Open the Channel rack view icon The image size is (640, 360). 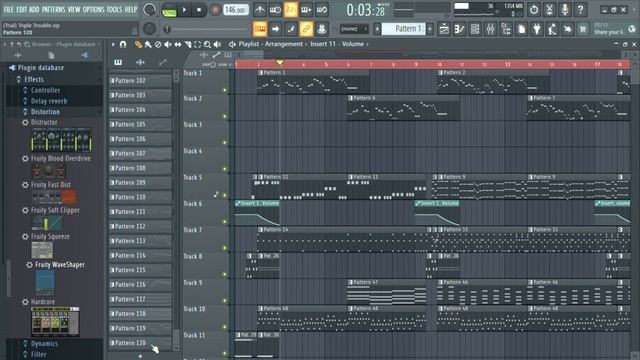click(x=475, y=29)
